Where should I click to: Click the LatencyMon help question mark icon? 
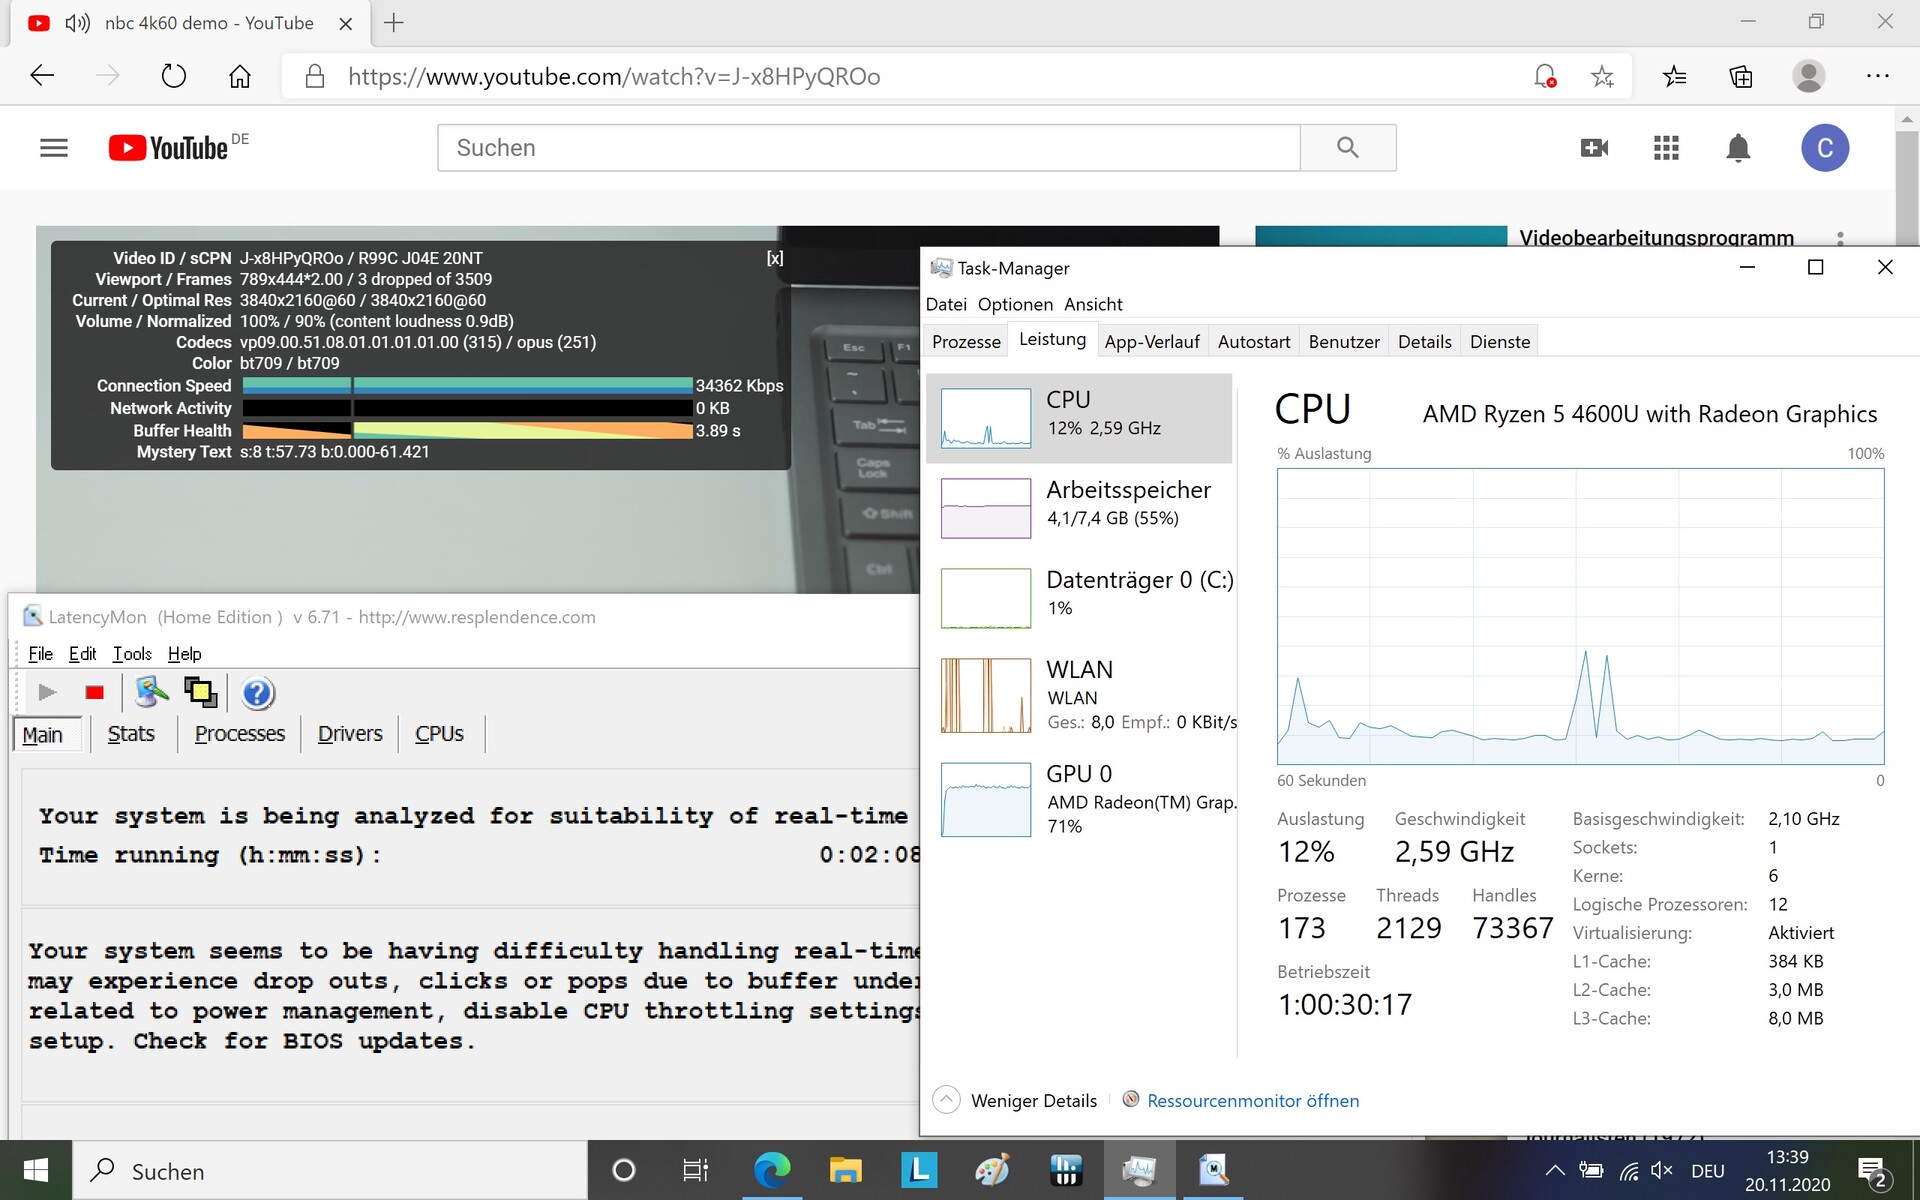[257, 692]
